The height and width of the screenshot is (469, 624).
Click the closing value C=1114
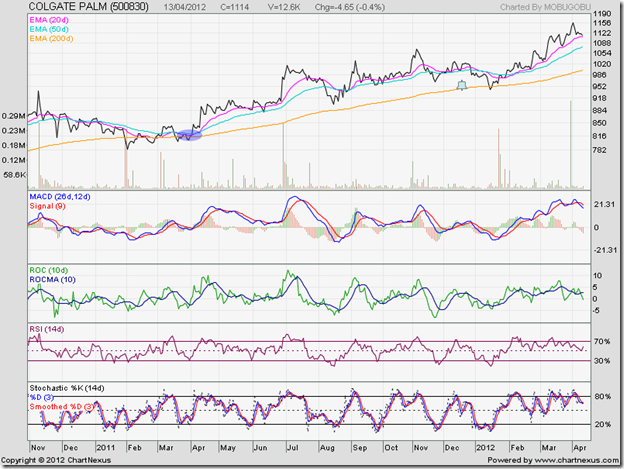pyautogui.click(x=235, y=7)
